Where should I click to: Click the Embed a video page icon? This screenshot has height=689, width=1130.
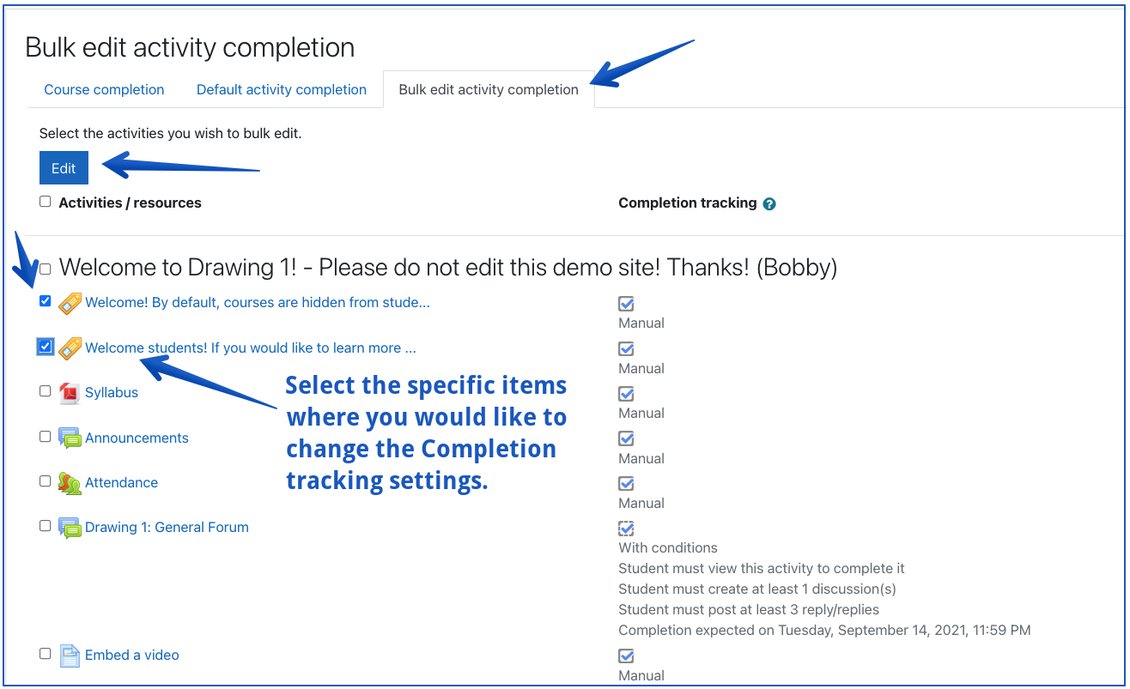[x=69, y=654]
